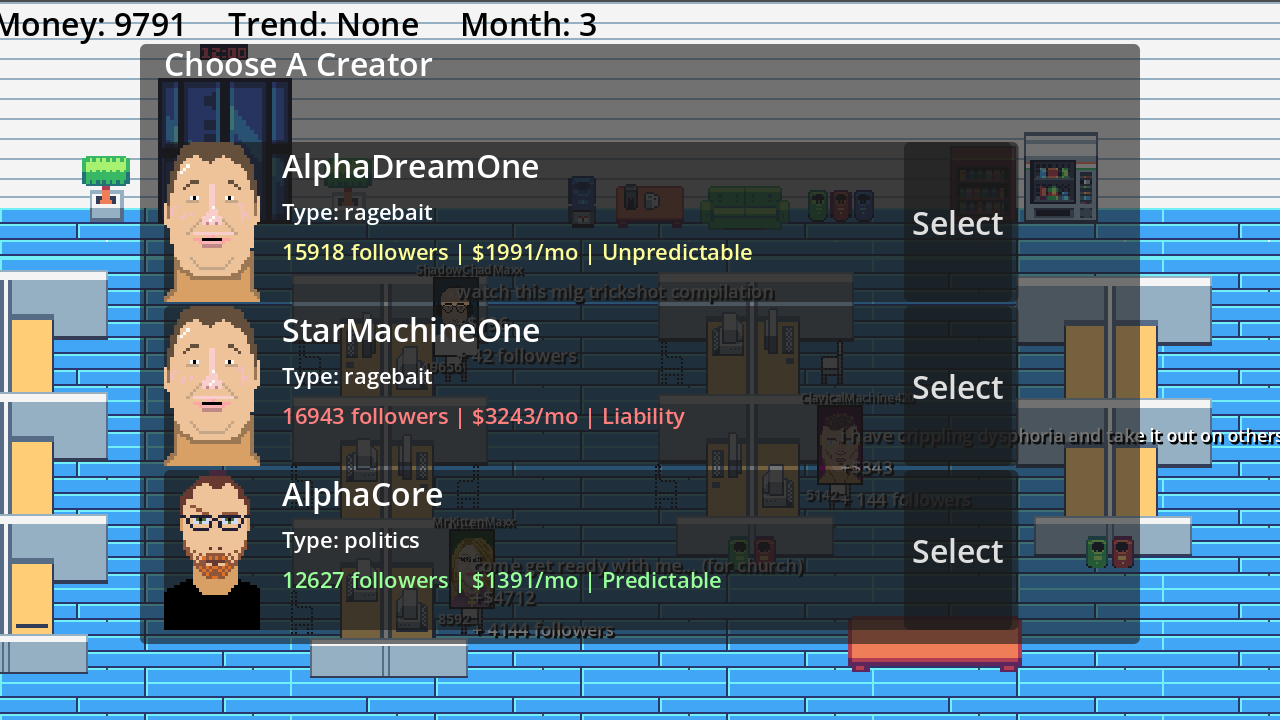Click the "Money: 9791" counter
The height and width of the screenshot is (720, 1280).
tap(93, 24)
